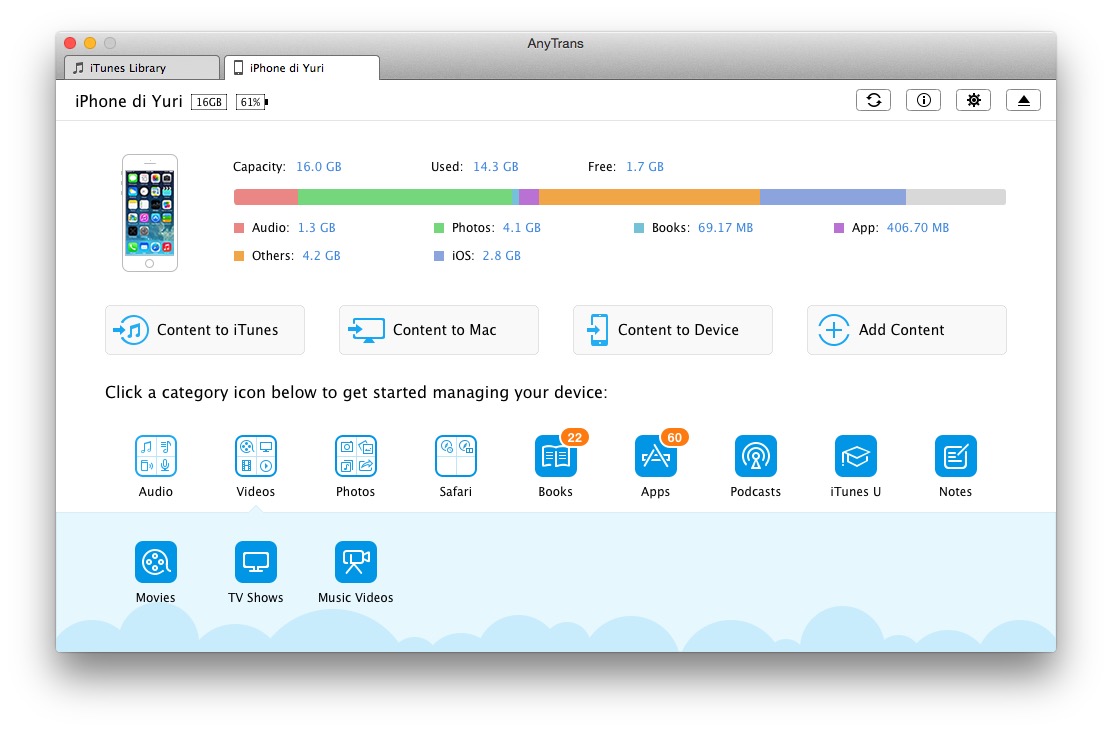The height and width of the screenshot is (732, 1112).
Task: Click the Content to iTunes button
Action: pyautogui.click(x=205, y=330)
